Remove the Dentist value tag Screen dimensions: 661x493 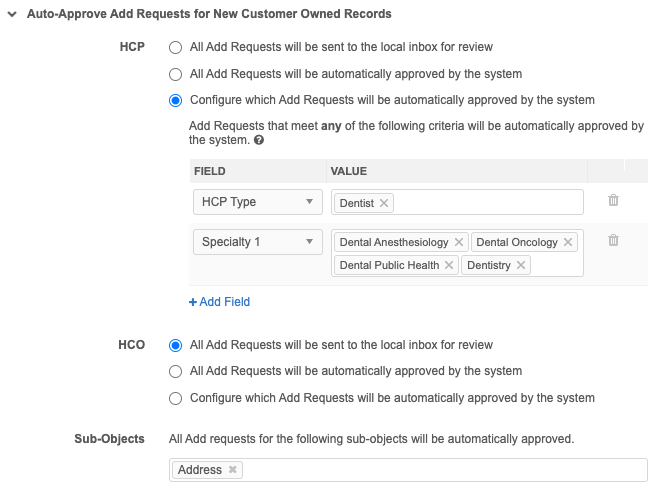point(384,203)
